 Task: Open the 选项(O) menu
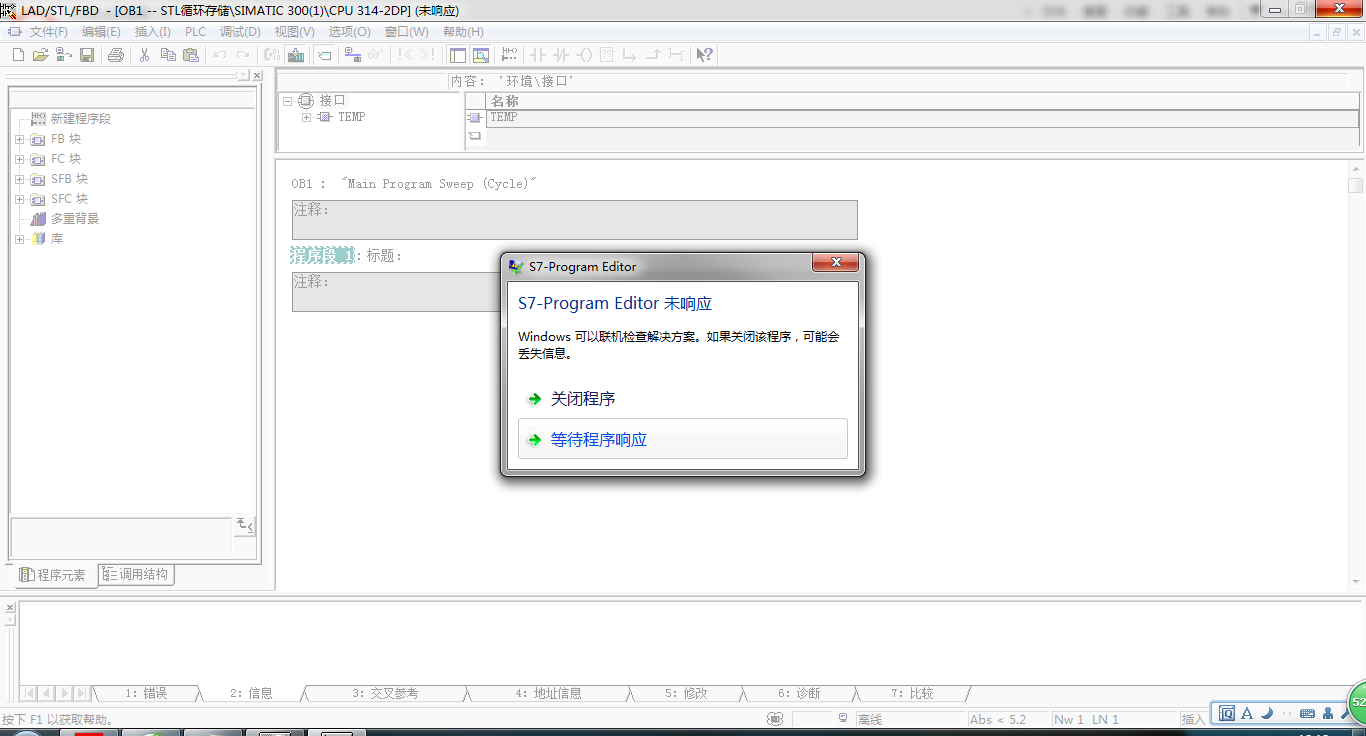349,32
